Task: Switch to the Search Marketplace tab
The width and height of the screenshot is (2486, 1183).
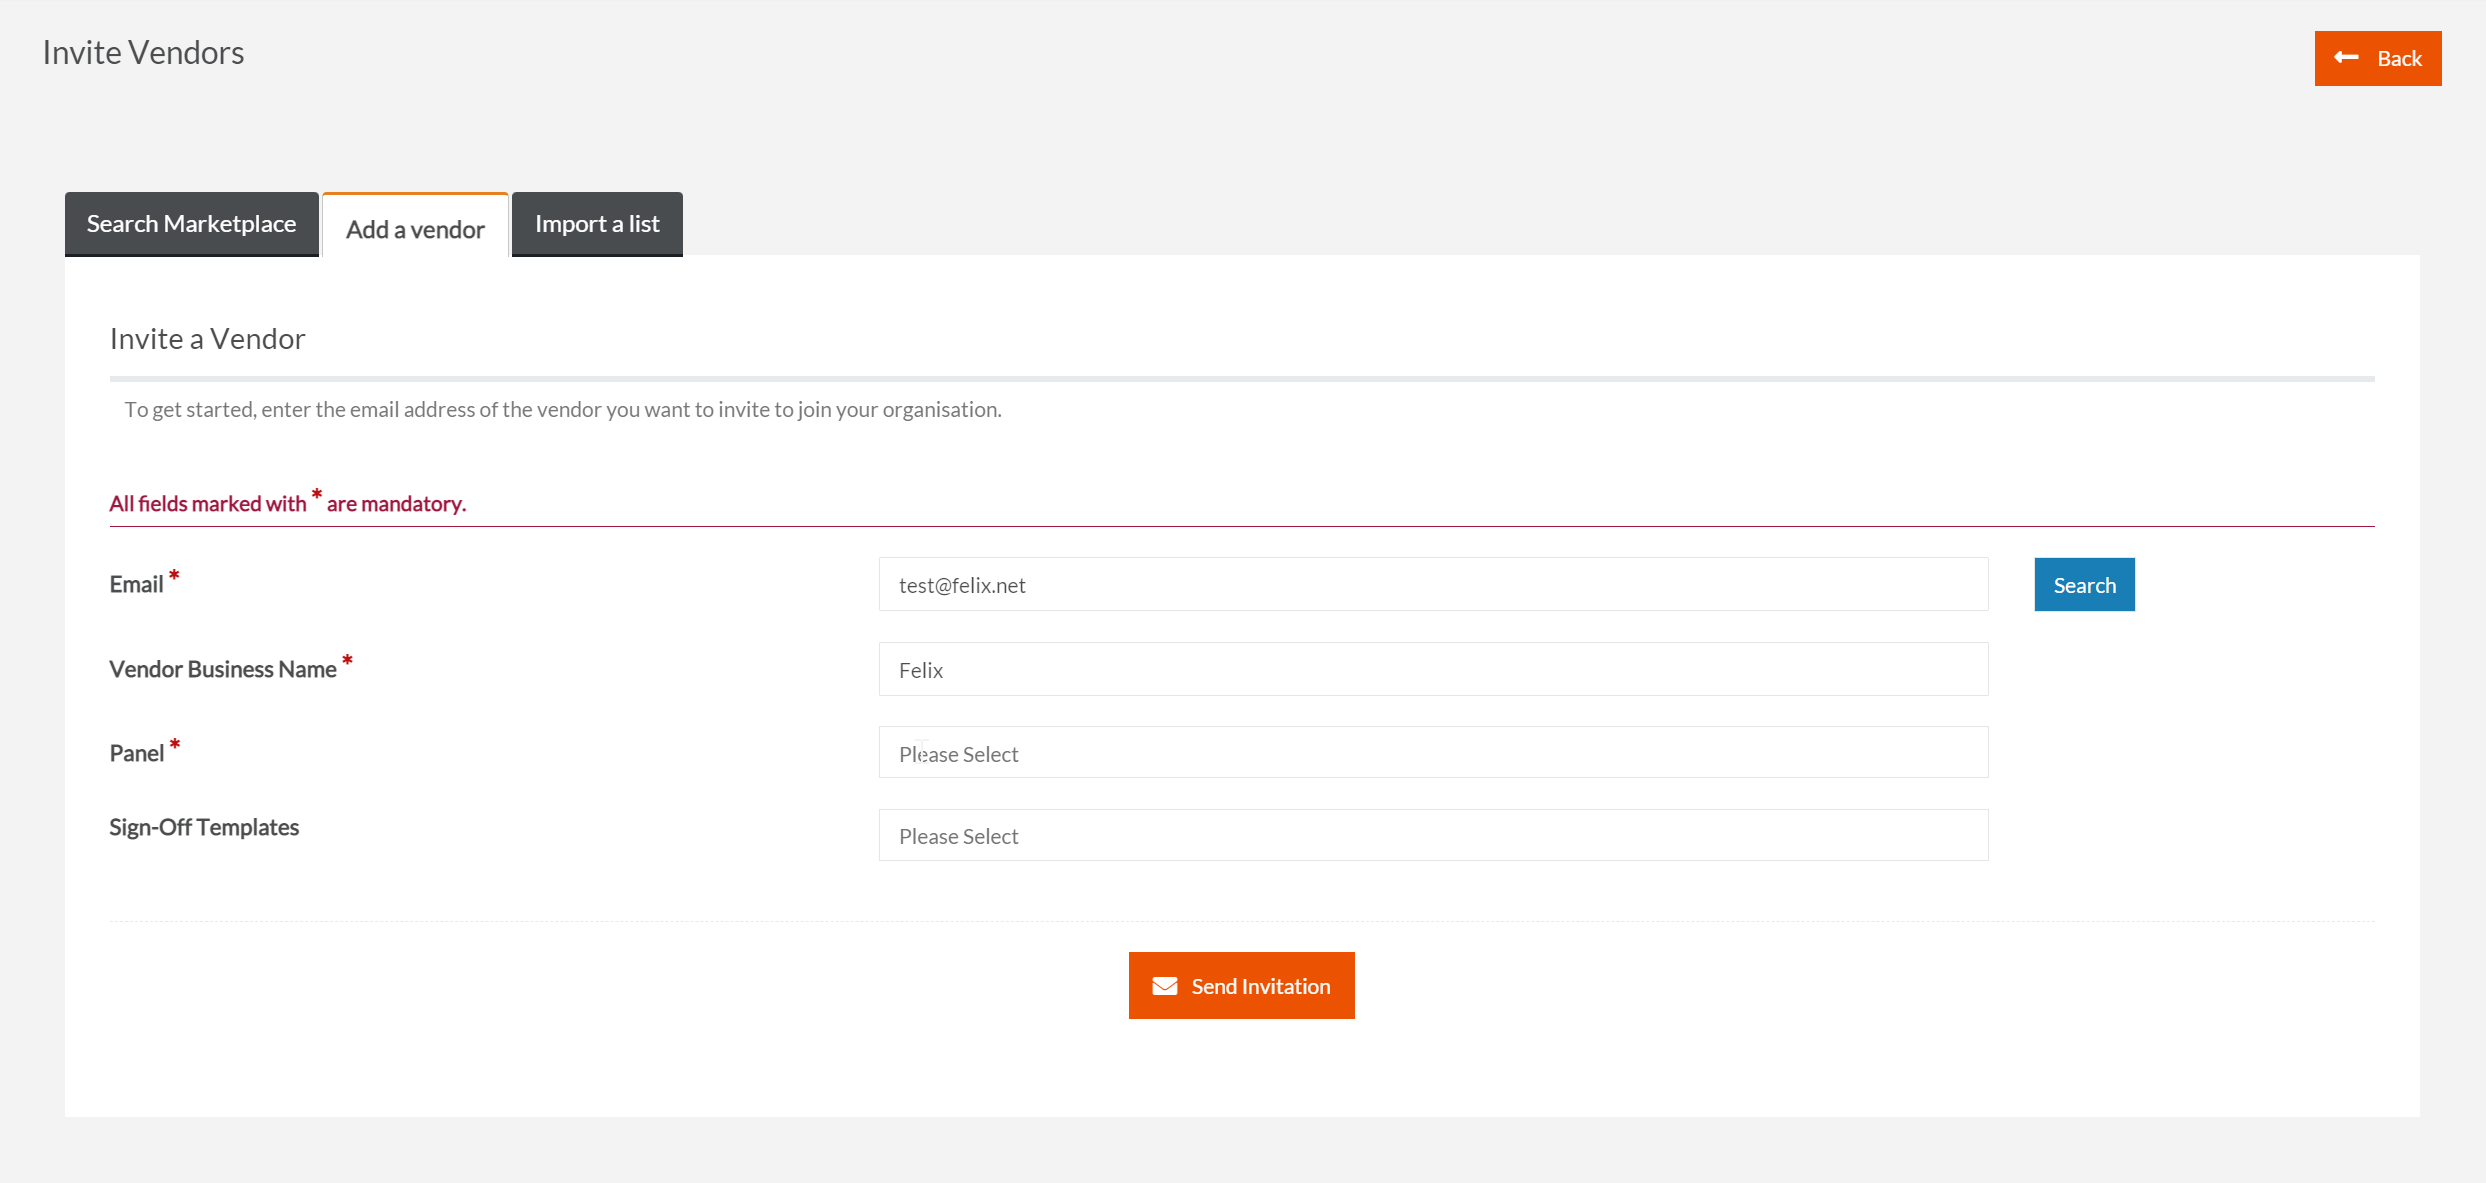Action: tap(191, 224)
